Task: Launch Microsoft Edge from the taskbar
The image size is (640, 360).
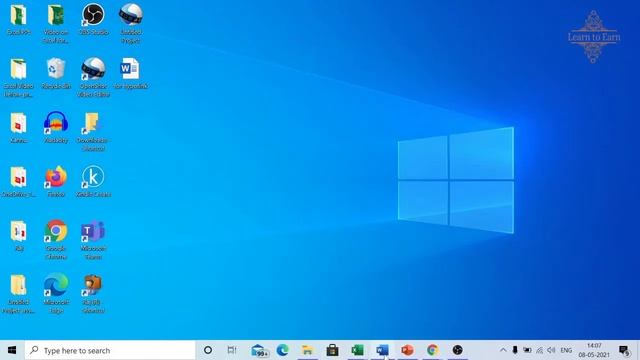Action: pyautogui.click(x=282, y=350)
